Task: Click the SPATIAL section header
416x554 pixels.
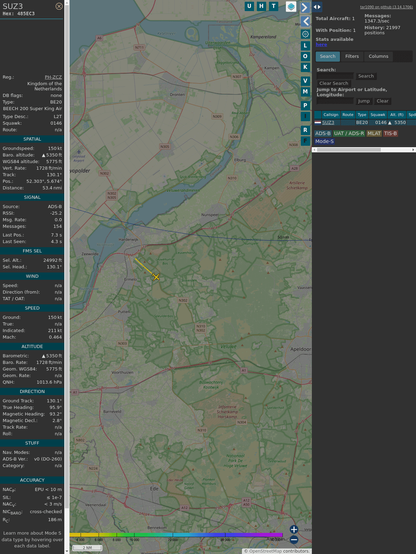Action: point(32,139)
